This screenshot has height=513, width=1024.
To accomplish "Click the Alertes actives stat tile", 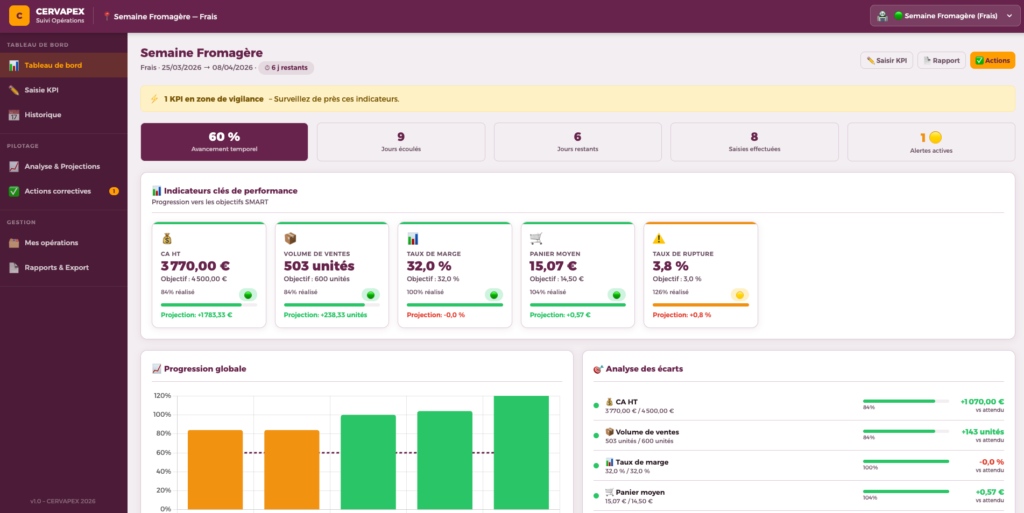I will [x=931, y=142].
